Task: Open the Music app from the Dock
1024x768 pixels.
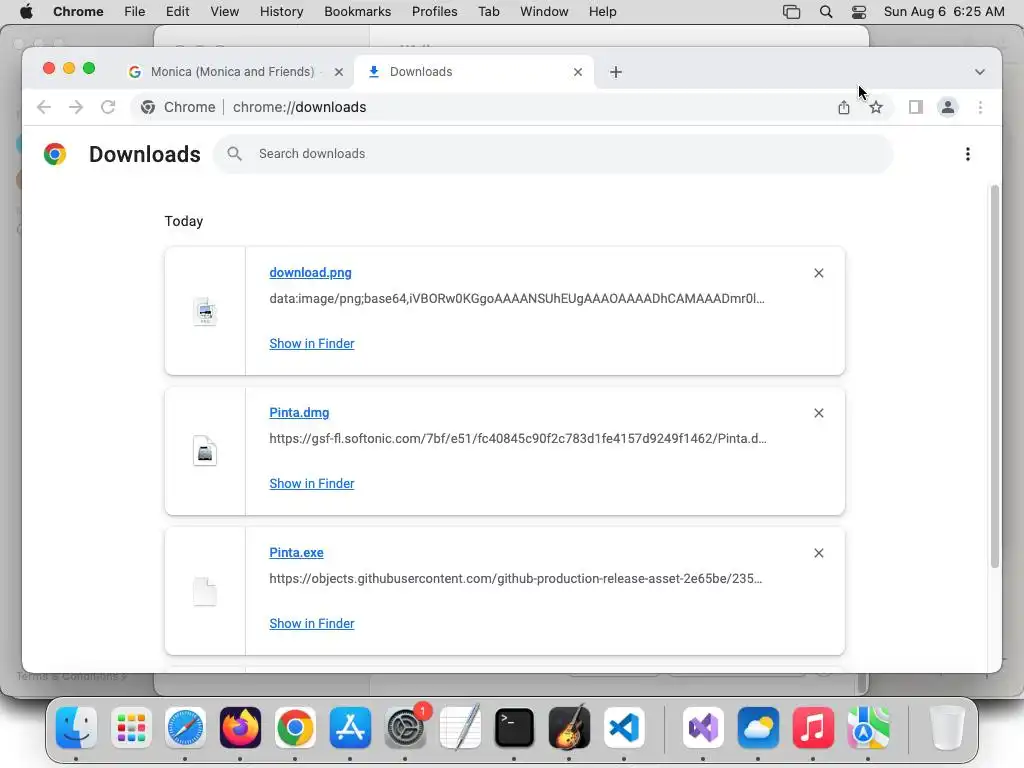Action: click(x=813, y=728)
